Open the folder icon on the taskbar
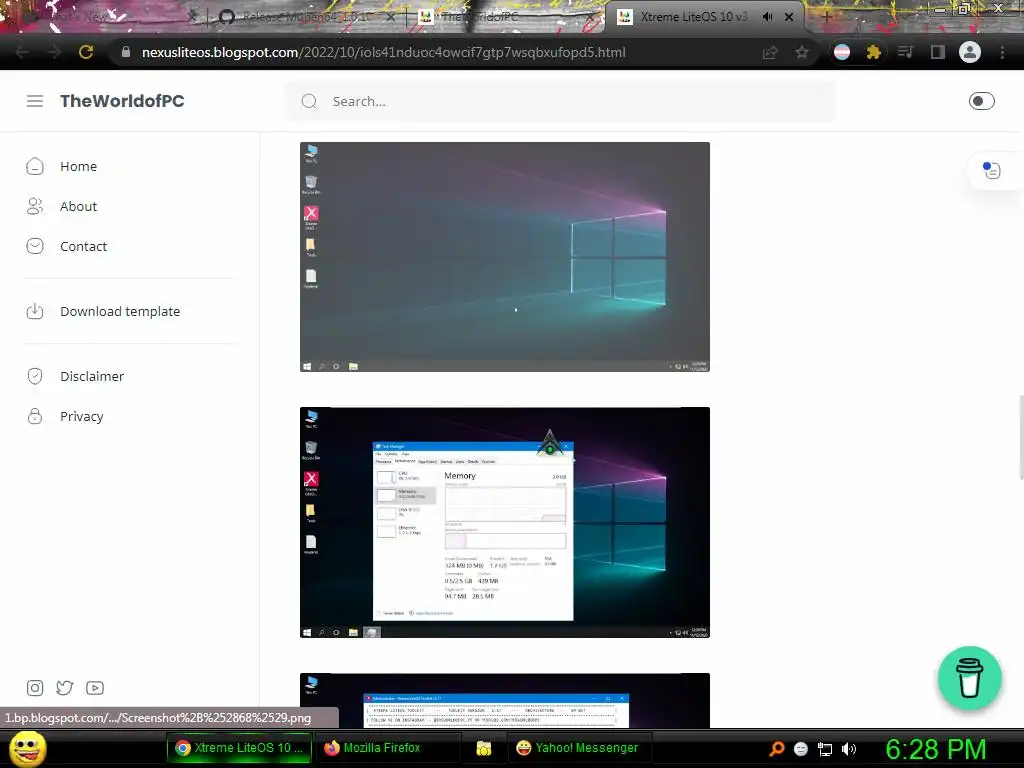 [x=483, y=748]
